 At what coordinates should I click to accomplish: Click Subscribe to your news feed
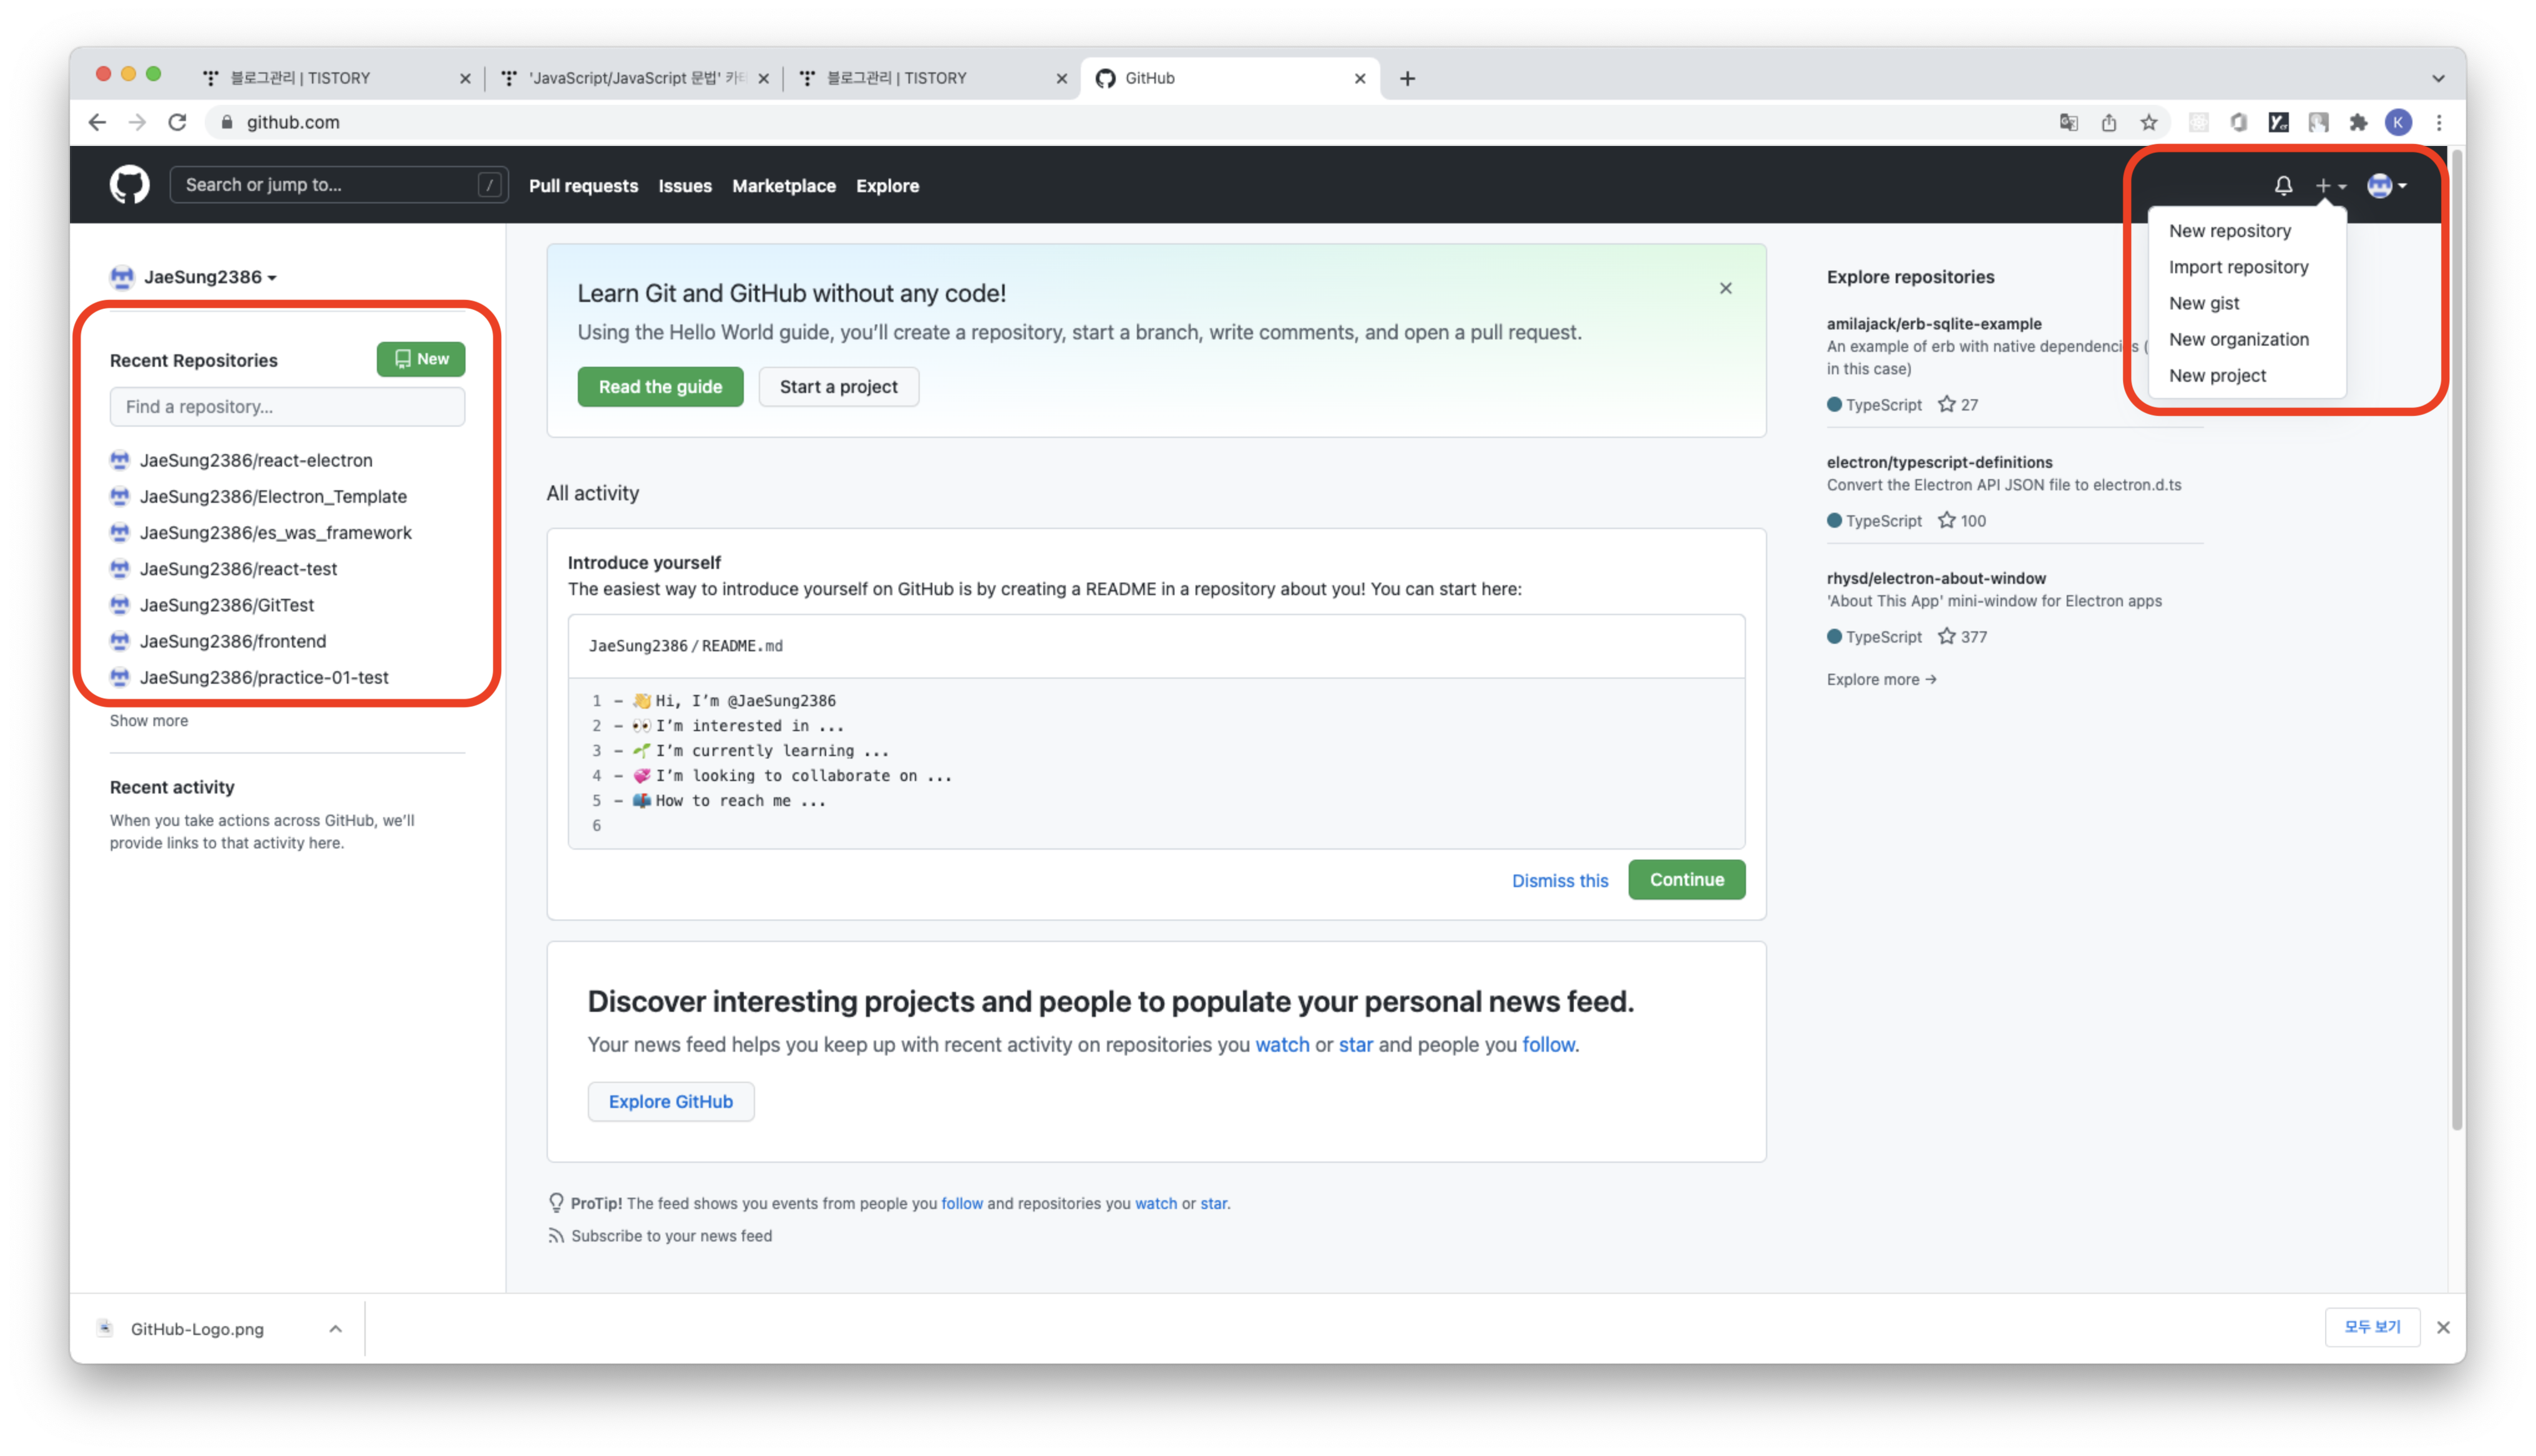[x=670, y=1236]
